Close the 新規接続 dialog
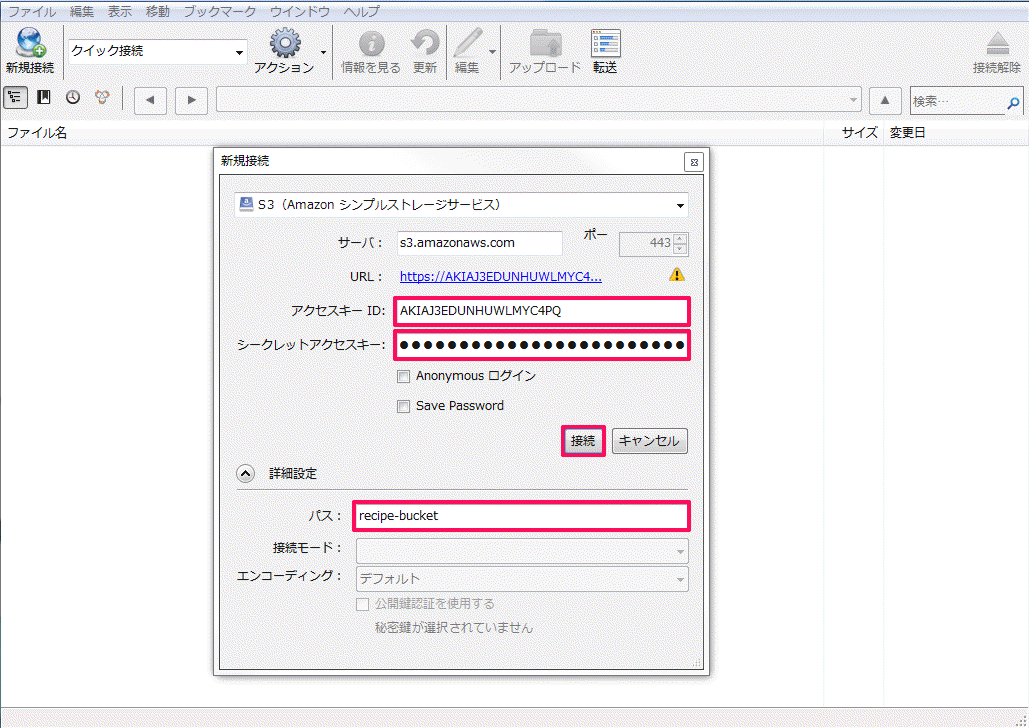The image size is (1029, 728). 694,162
